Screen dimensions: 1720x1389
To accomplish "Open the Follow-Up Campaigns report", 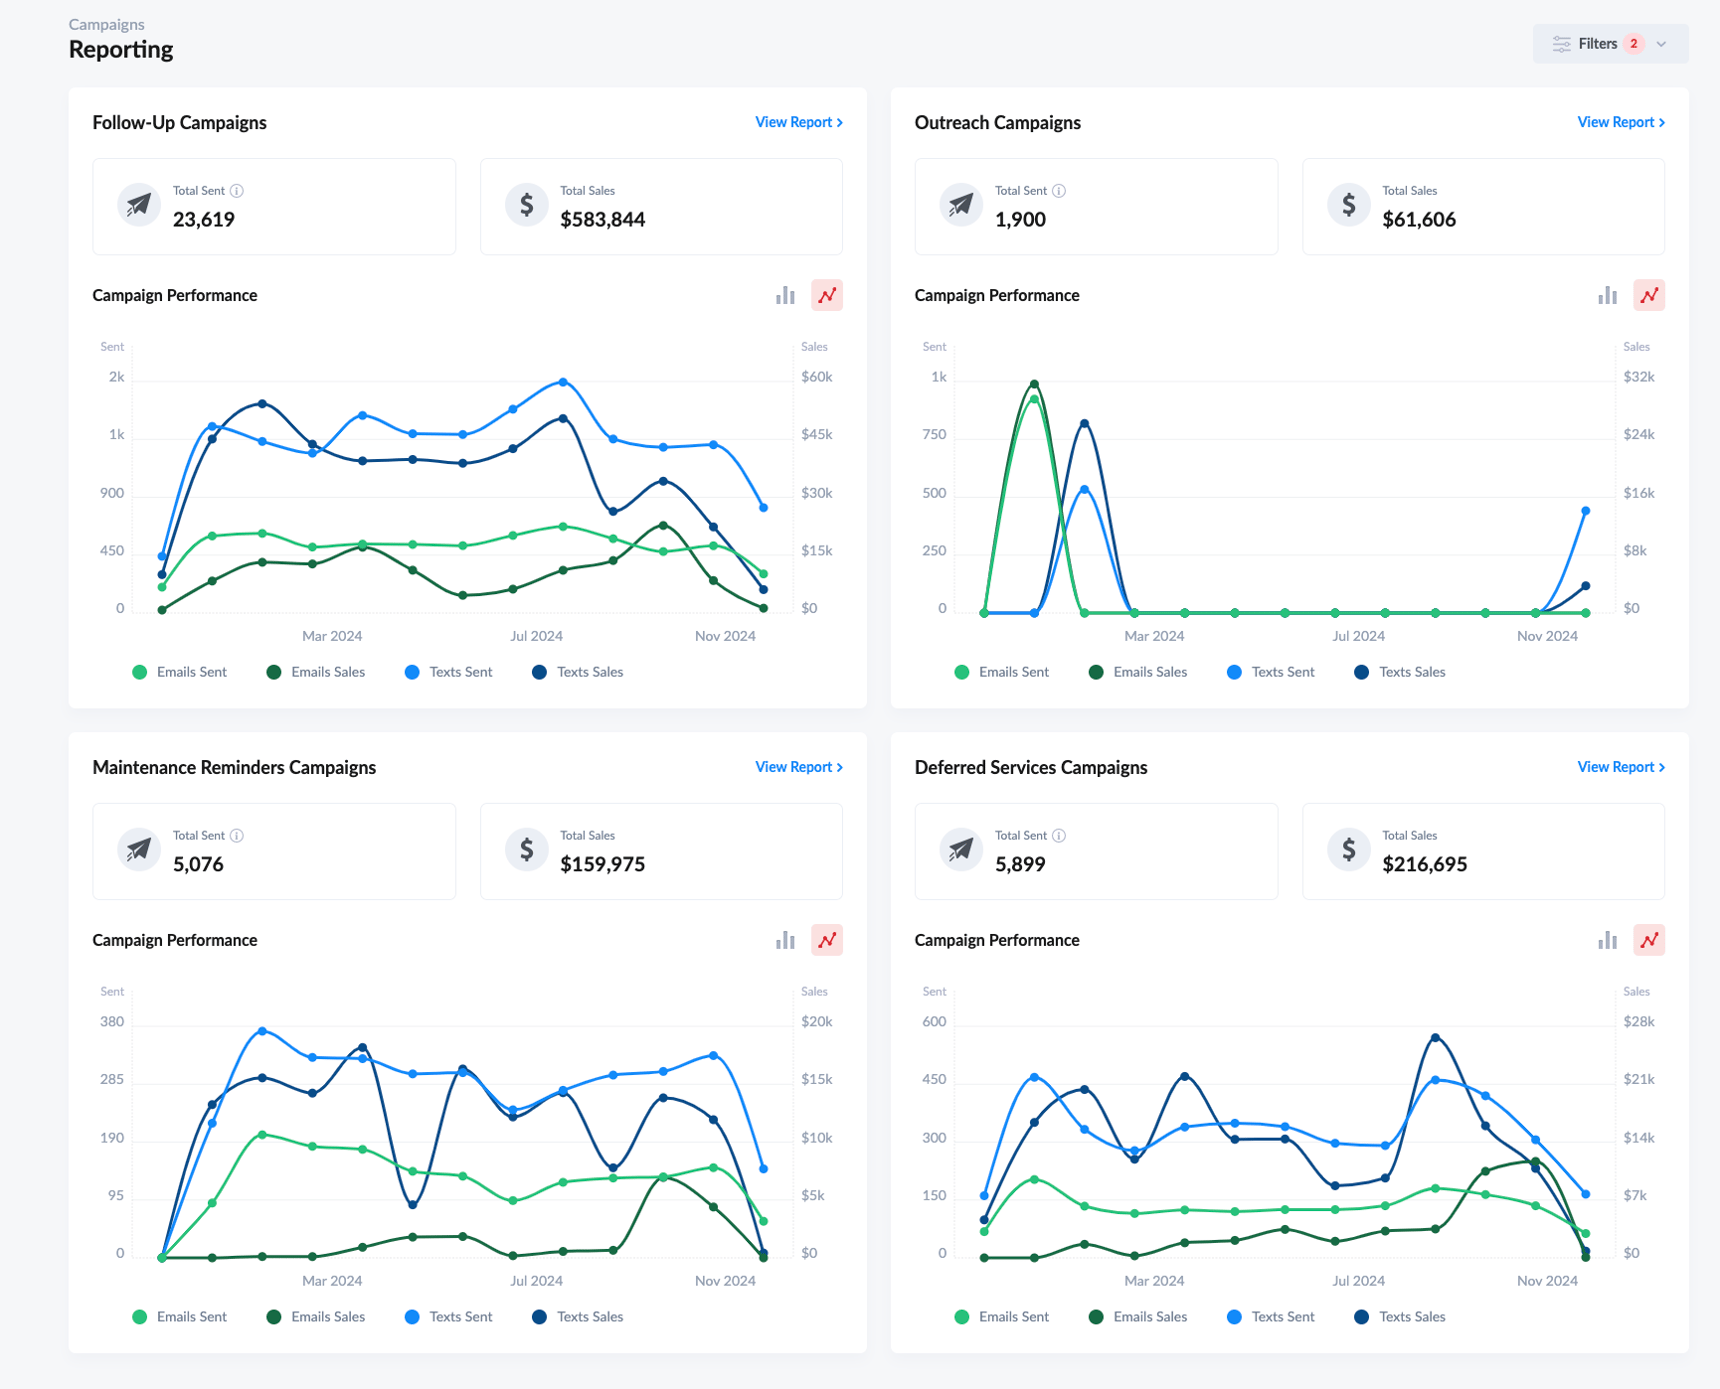I will [x=798, y=121].
